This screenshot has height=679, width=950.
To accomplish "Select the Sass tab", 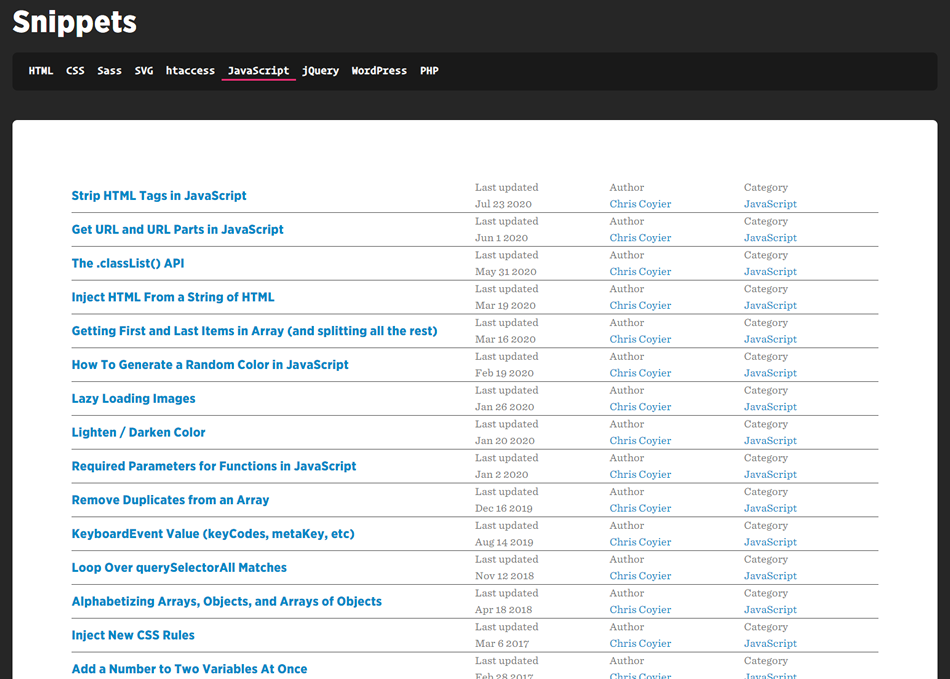I will (x=109, y=71).
